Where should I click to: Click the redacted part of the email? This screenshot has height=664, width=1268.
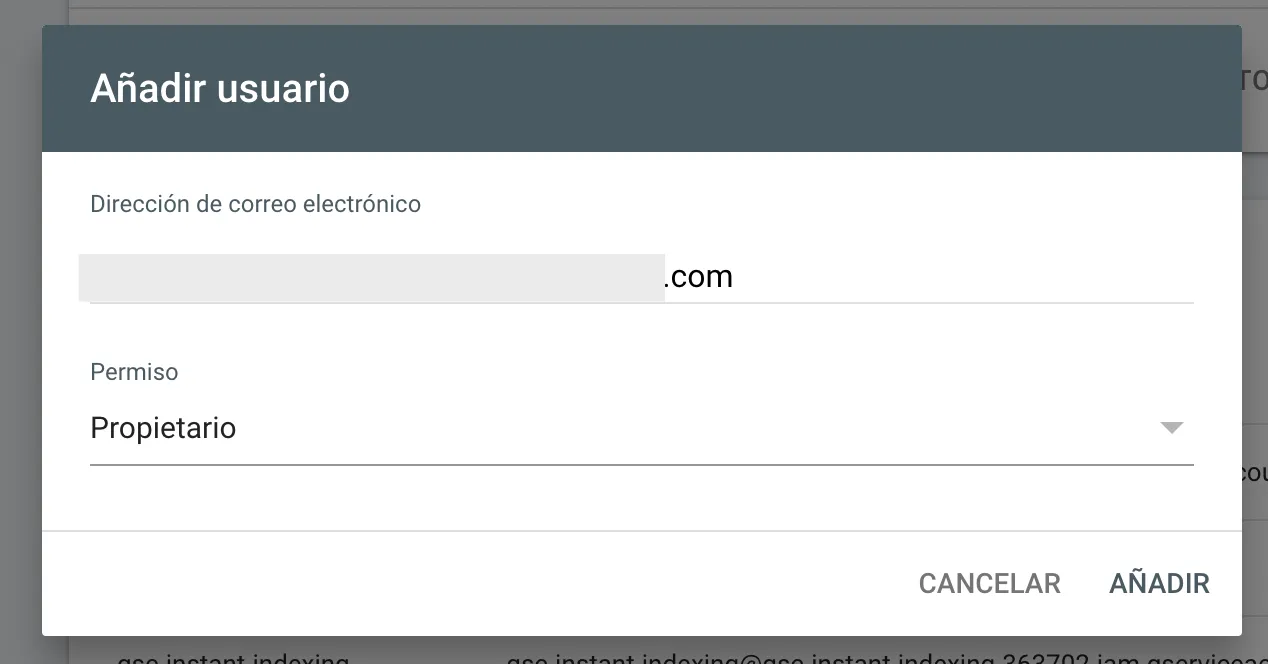click(370, 277)
